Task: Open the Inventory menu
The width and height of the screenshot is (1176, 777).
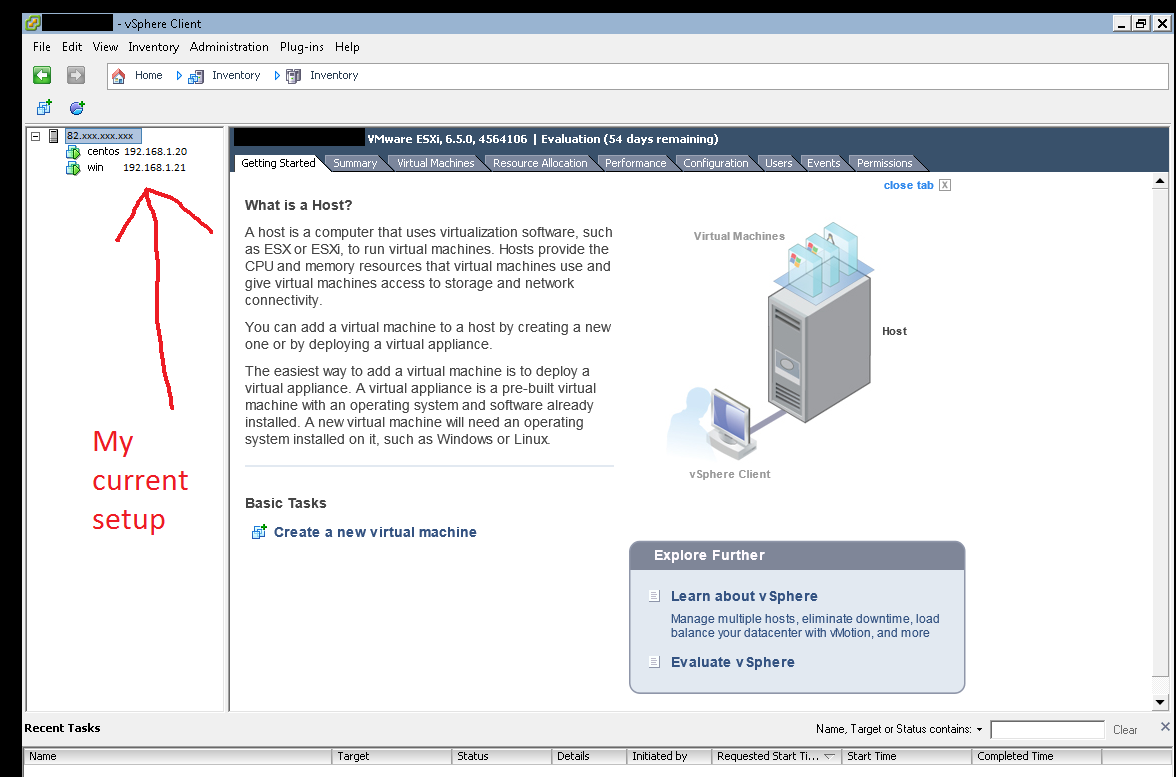Action: pos(154,46)
